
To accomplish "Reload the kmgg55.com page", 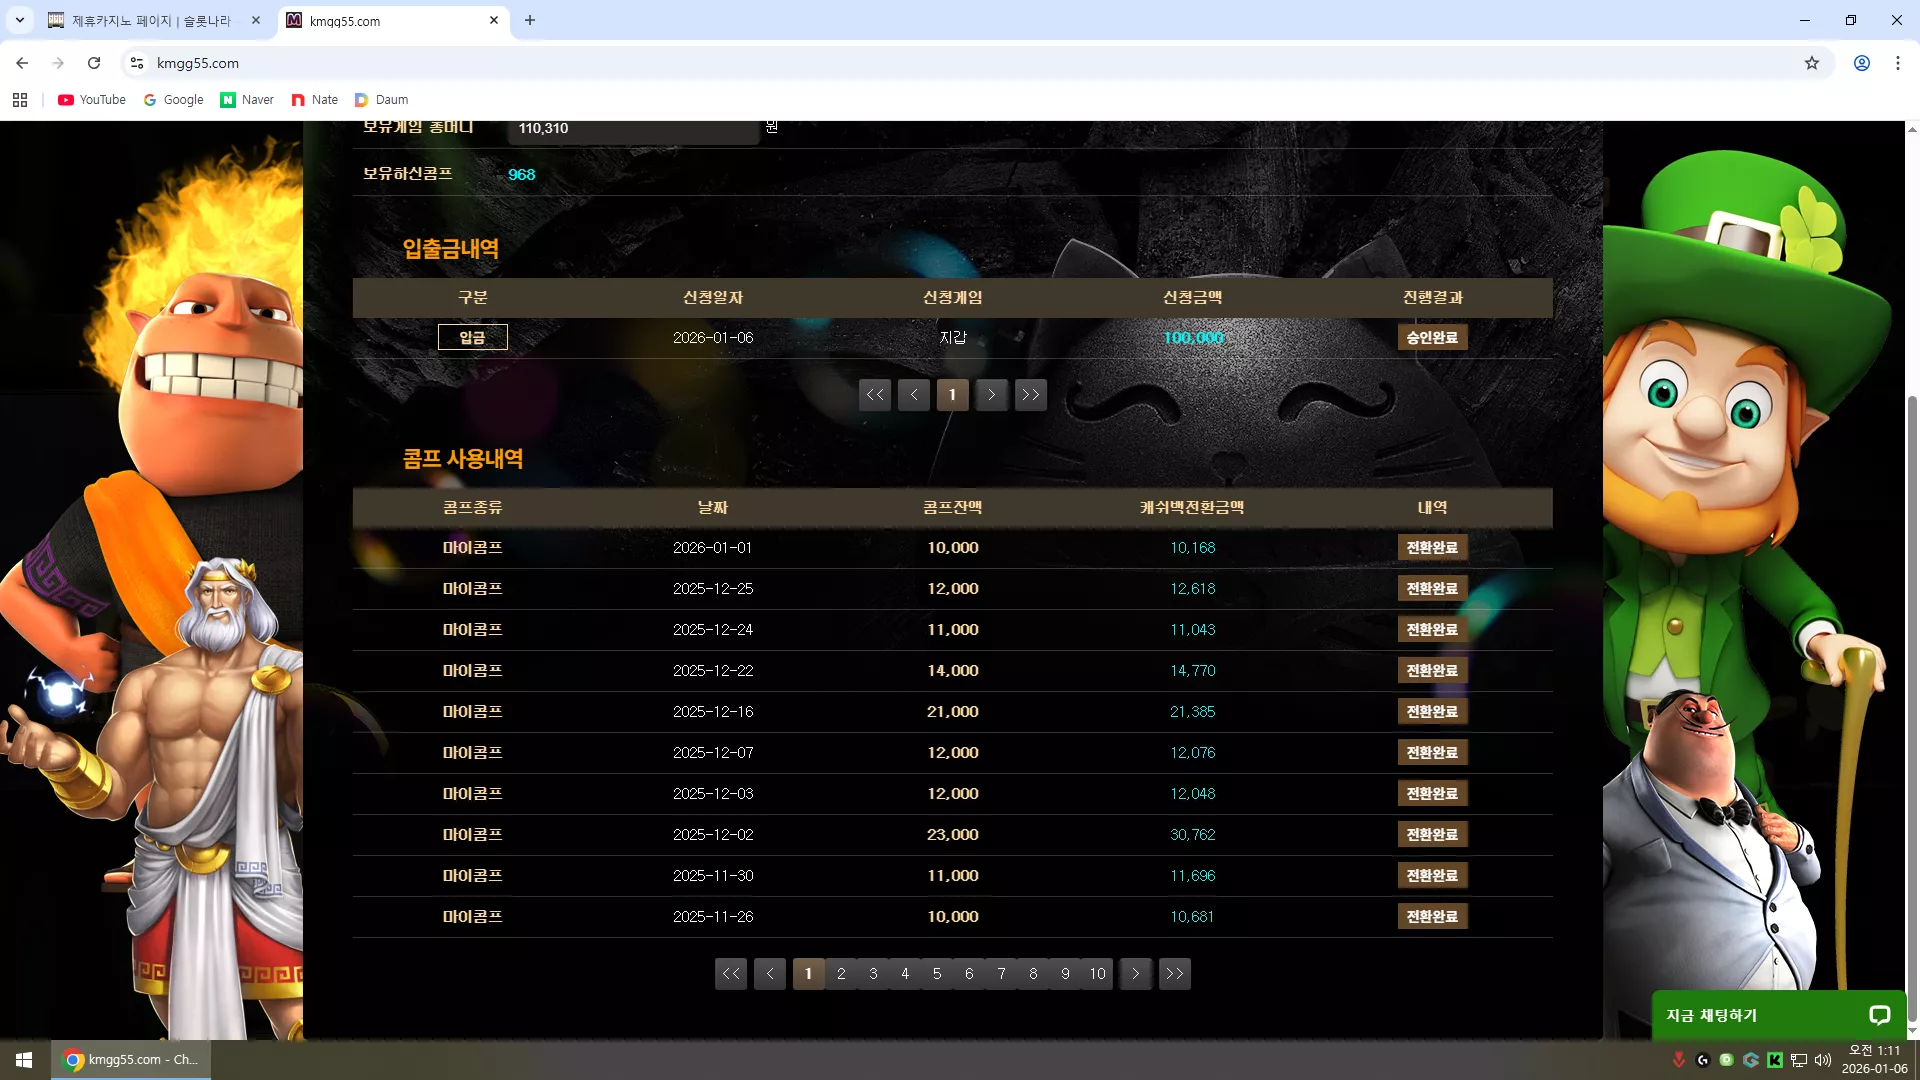I will coord(94,63).
